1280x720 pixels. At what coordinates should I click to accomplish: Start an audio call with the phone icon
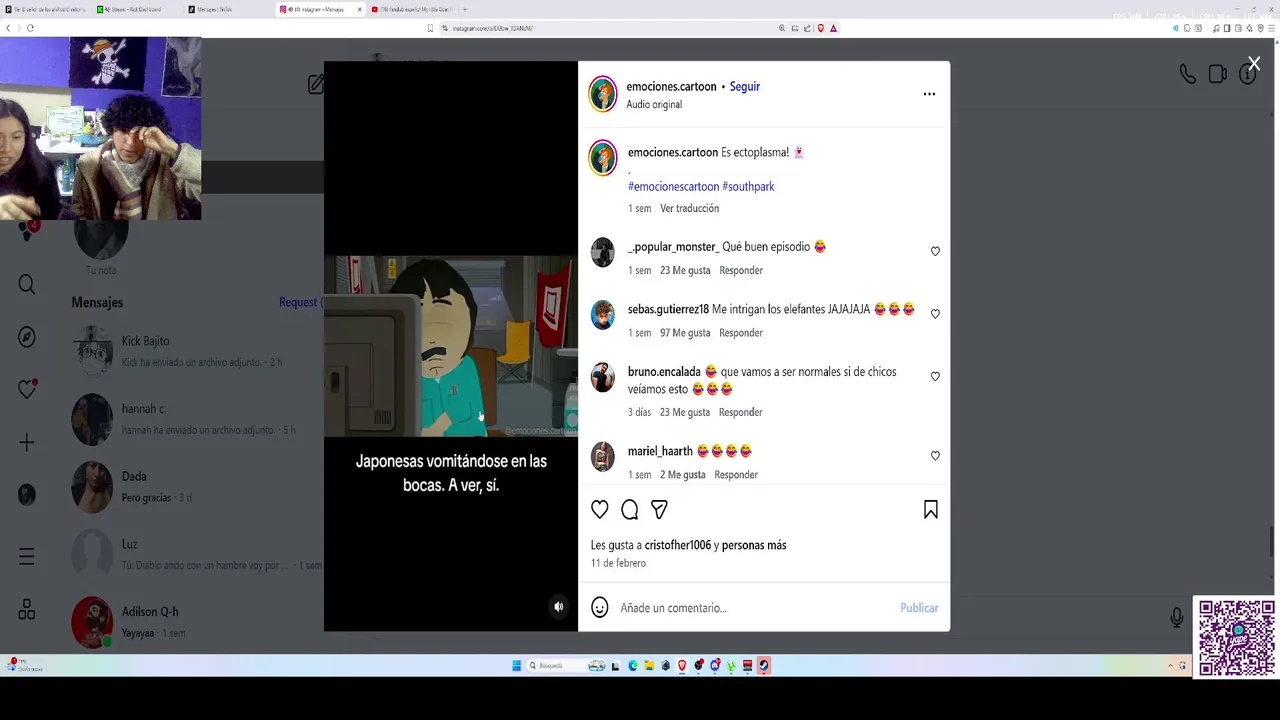1187,74
